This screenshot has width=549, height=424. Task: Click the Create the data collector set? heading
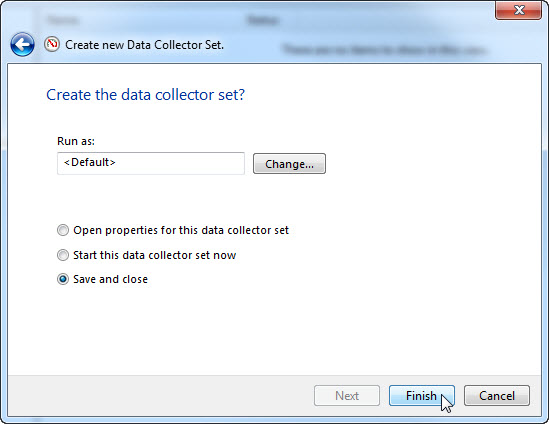point(145,95)
